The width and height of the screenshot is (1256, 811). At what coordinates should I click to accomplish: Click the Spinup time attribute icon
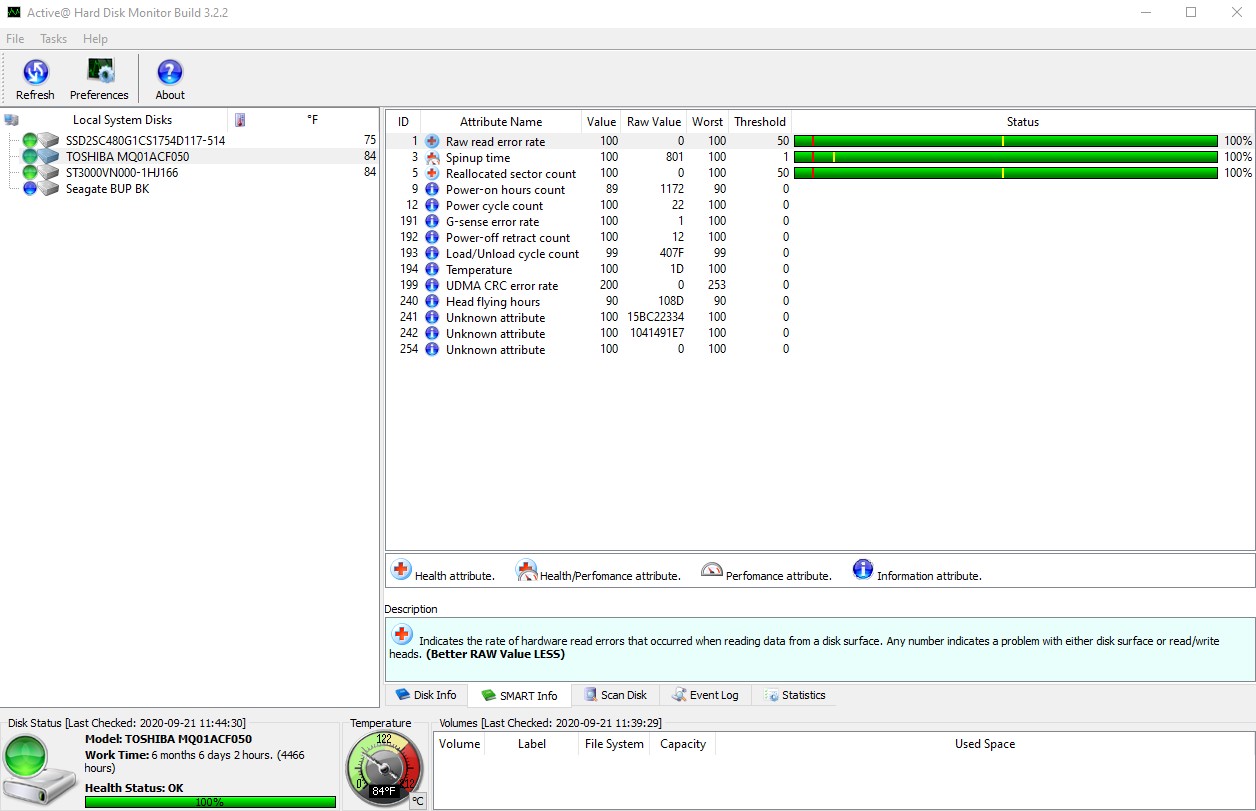432,158
